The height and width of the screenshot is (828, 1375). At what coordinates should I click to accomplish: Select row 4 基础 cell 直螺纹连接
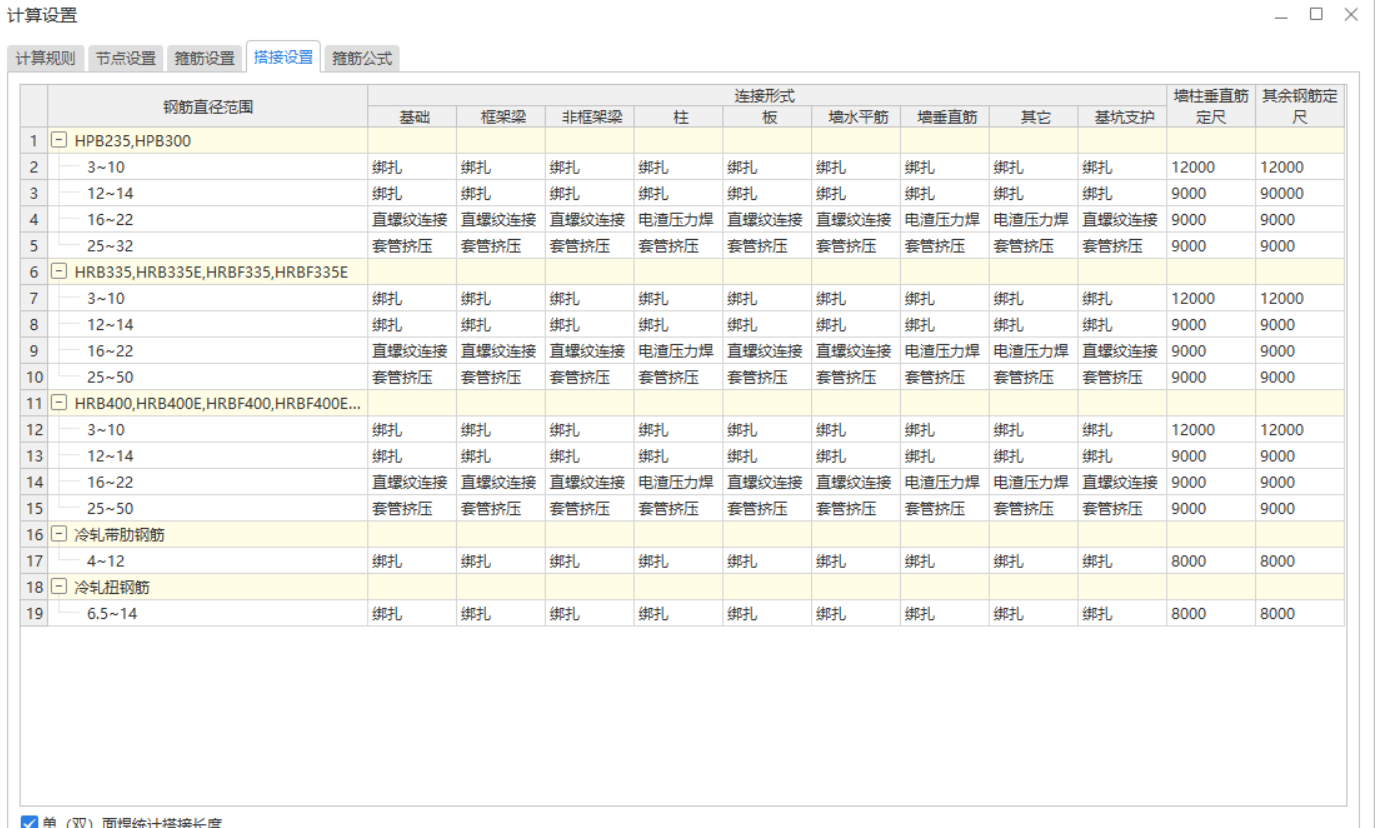pyautogui.click(x=412, y=219)
